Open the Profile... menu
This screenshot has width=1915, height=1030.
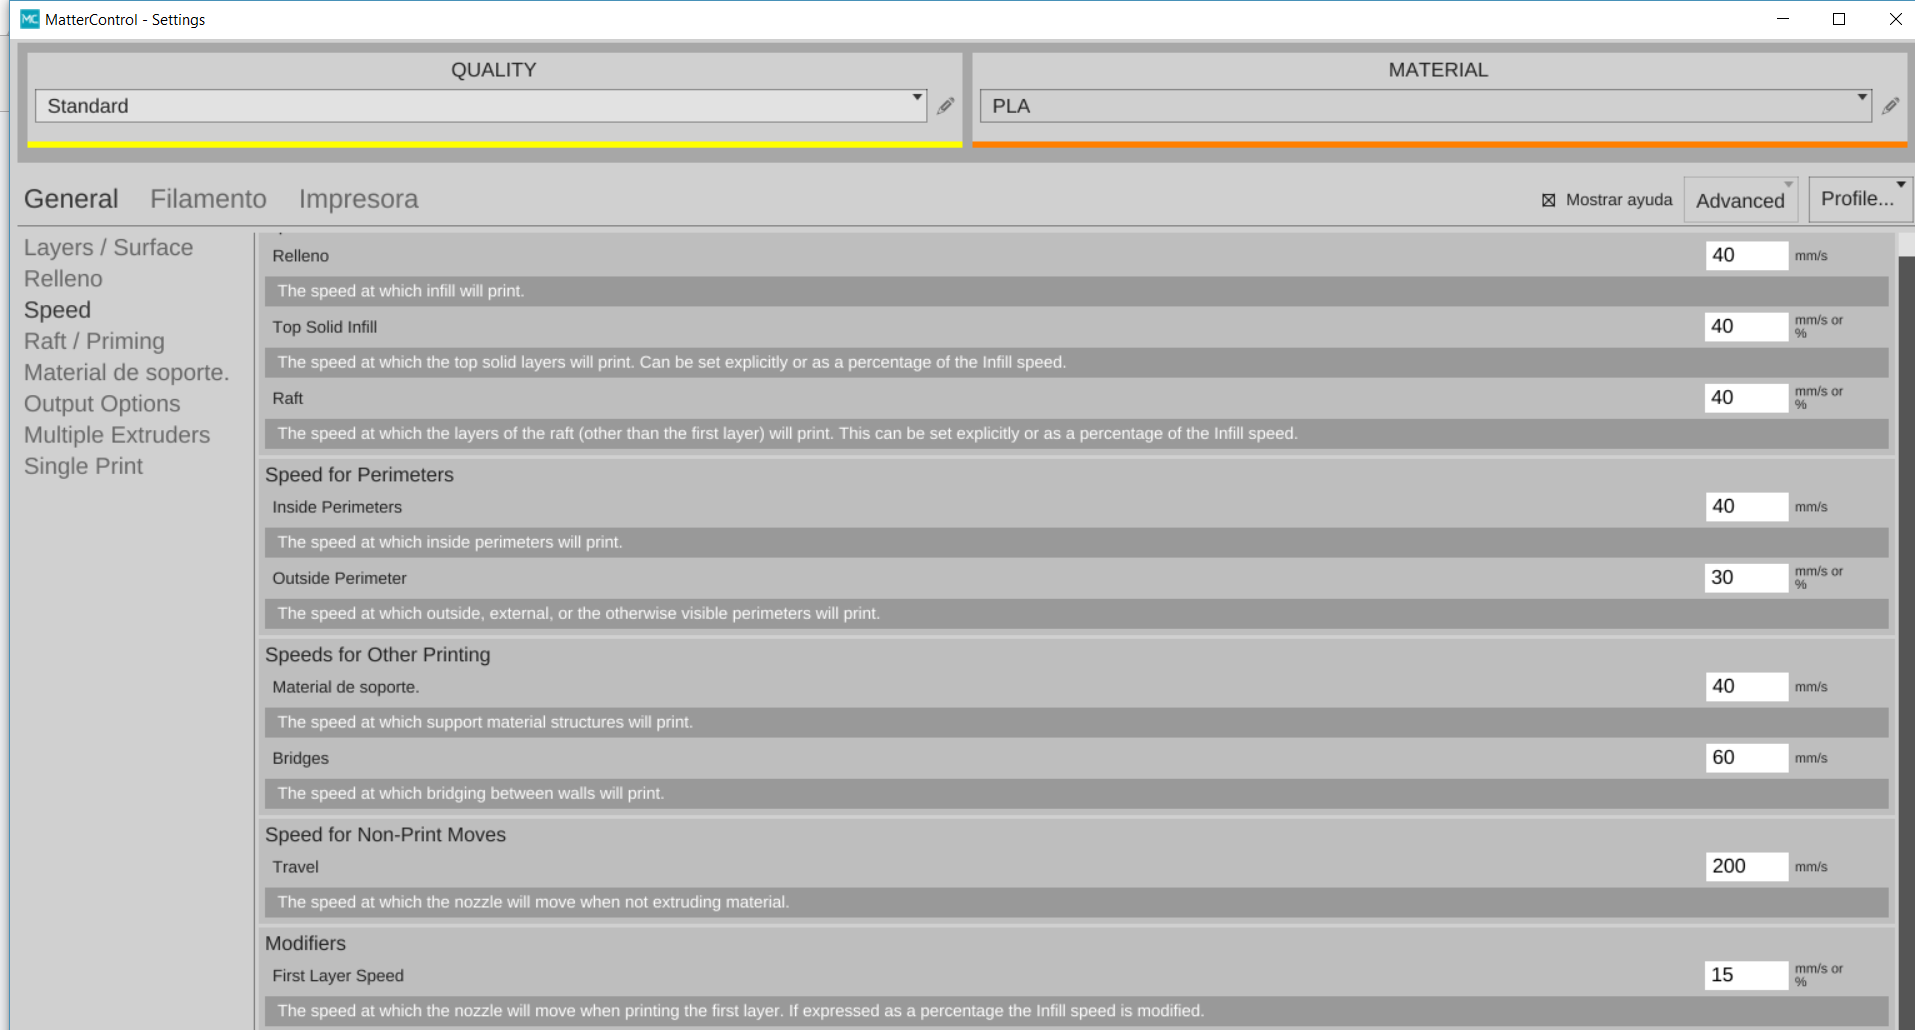pyautogui.click(x=1859, y=199)
